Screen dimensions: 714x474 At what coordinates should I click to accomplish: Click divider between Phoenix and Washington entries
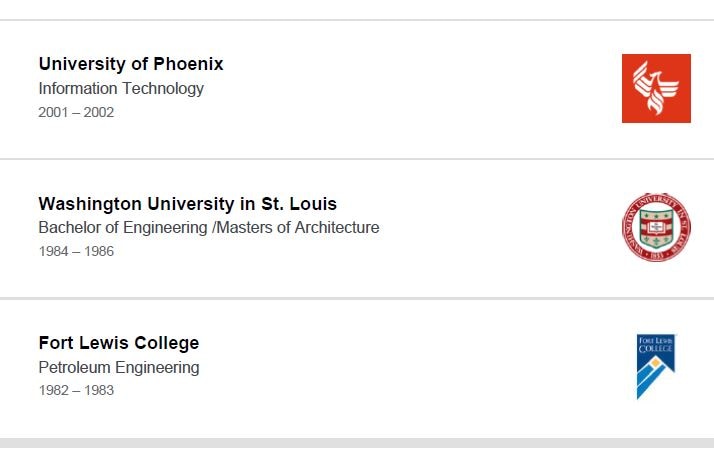[x=357, y=159]
